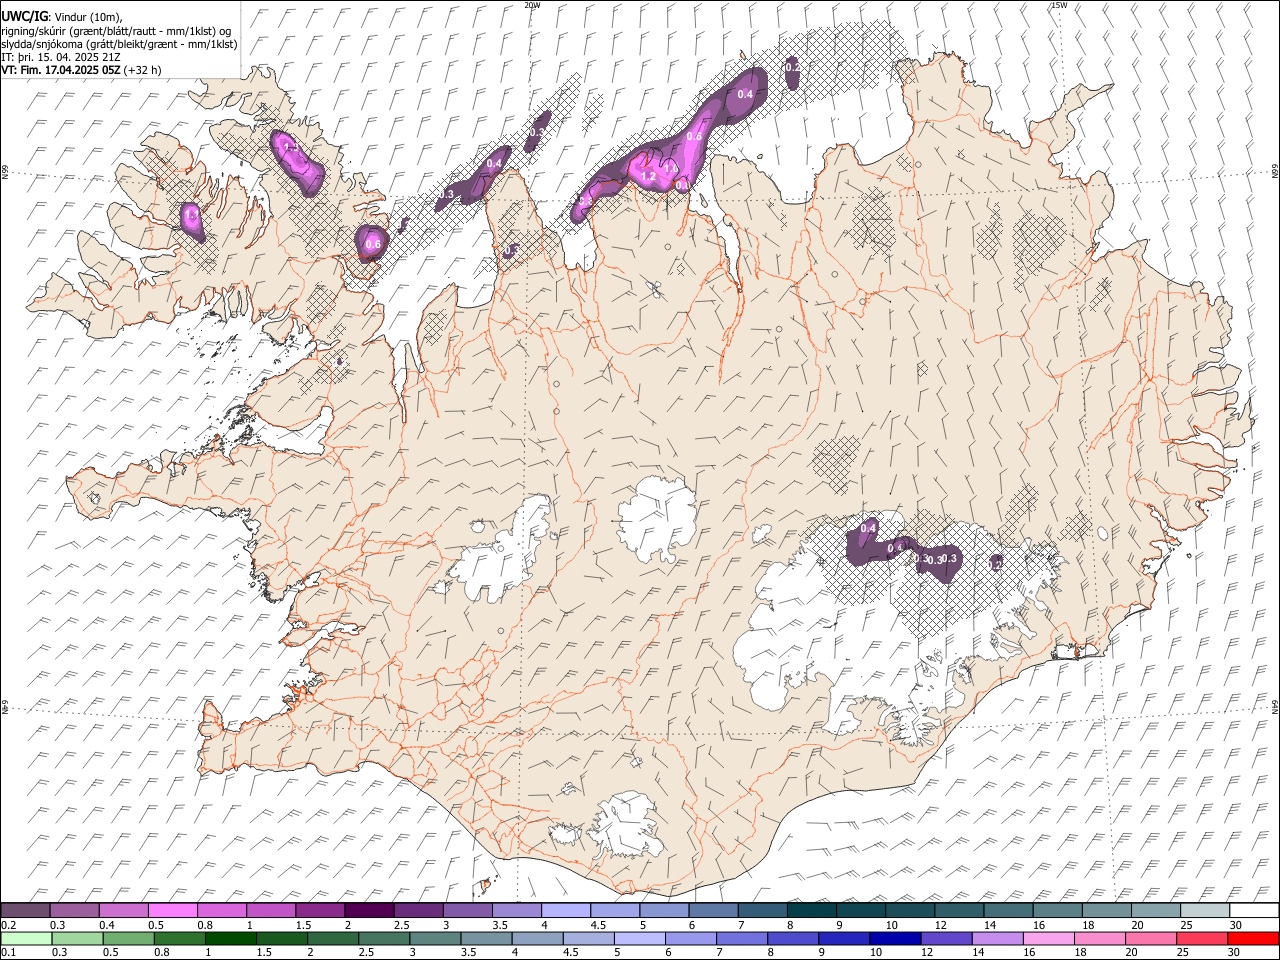Click the lower legend '0.1' scale label
Image resolution: width=1280 pixels, height=960 pixels.
point(8,953)
